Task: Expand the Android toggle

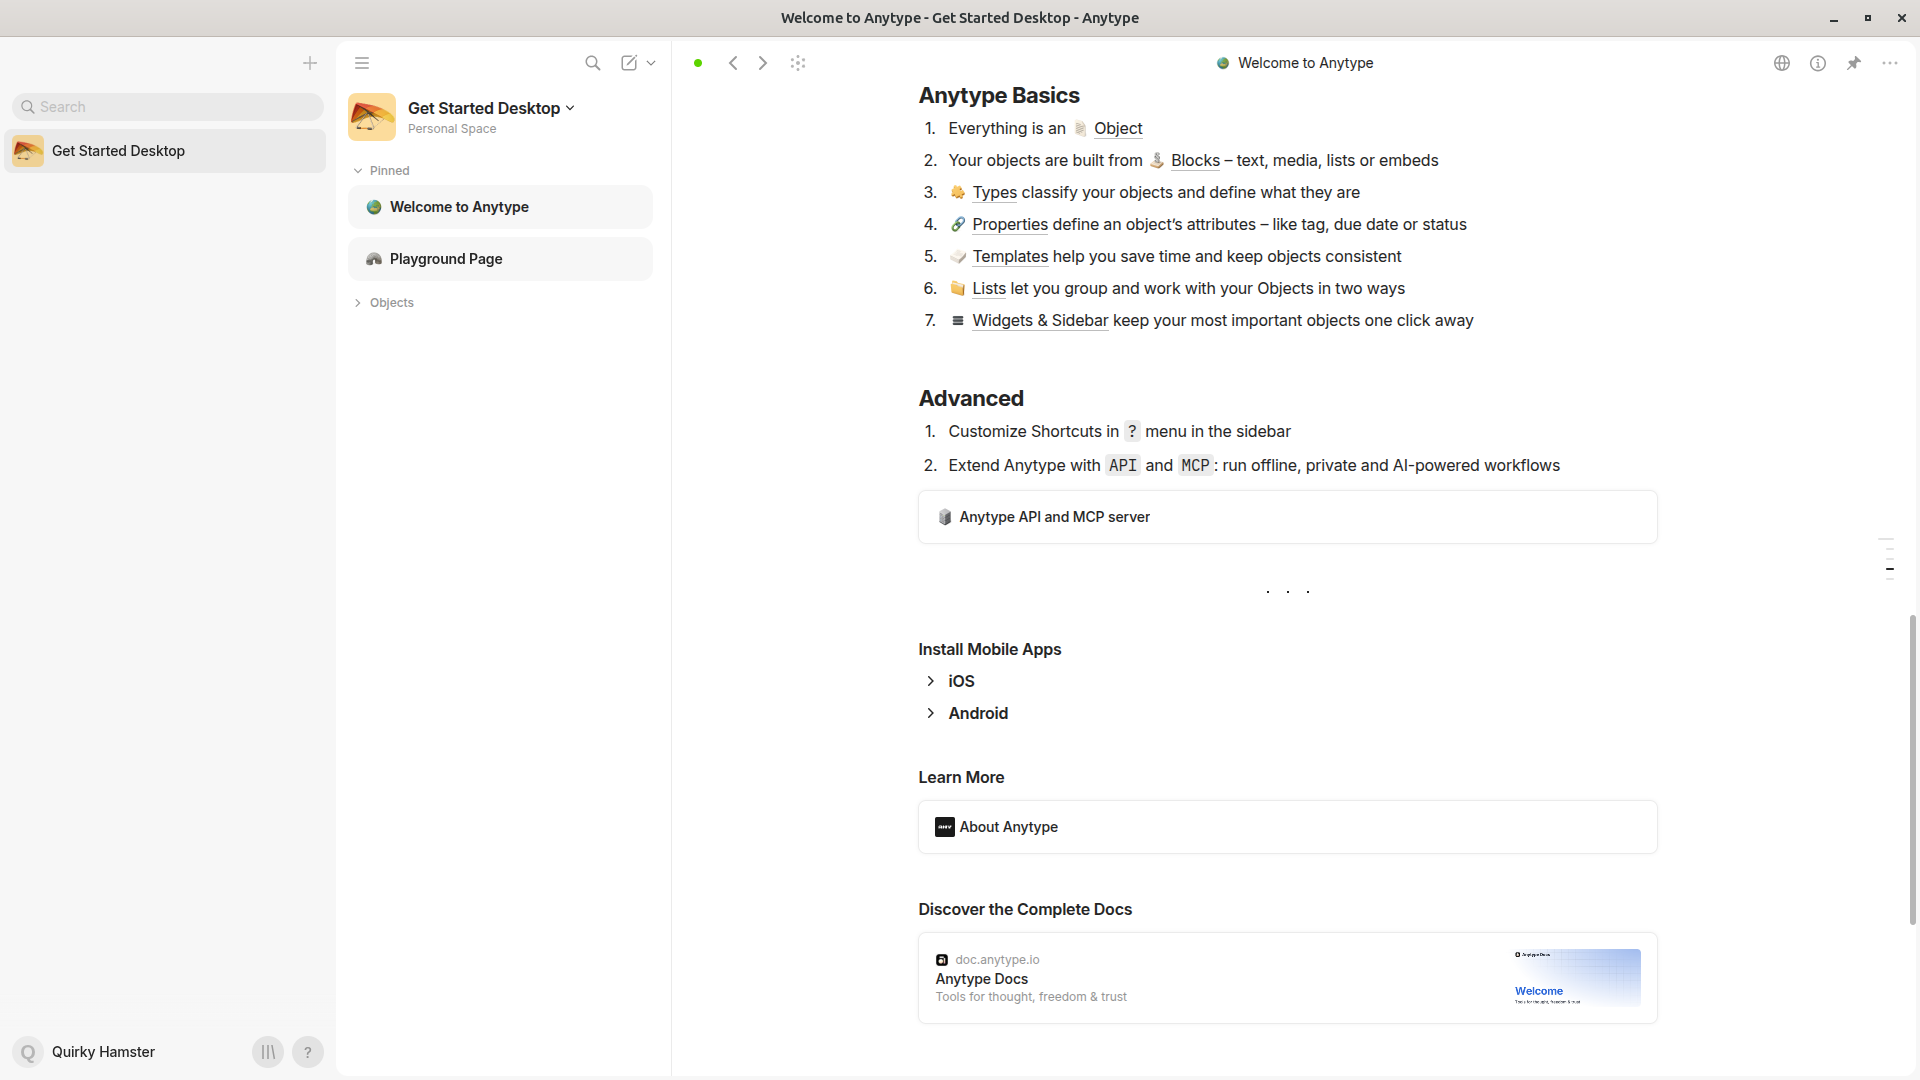Action: click(931, 713)
